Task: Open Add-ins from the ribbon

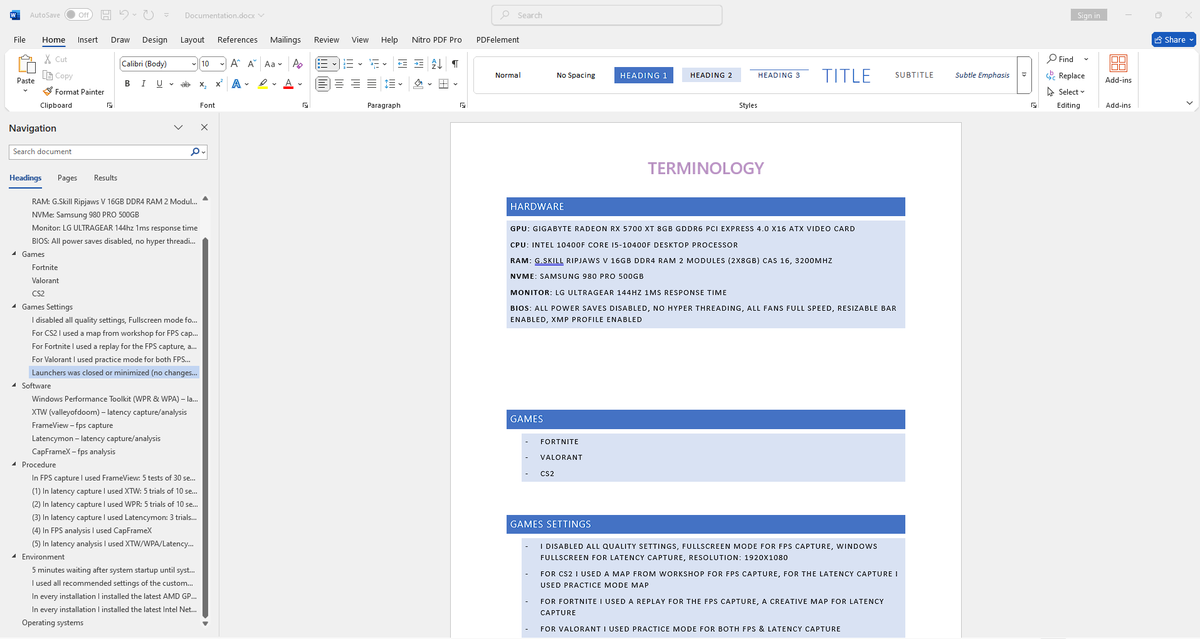Action: [1118, 69]
